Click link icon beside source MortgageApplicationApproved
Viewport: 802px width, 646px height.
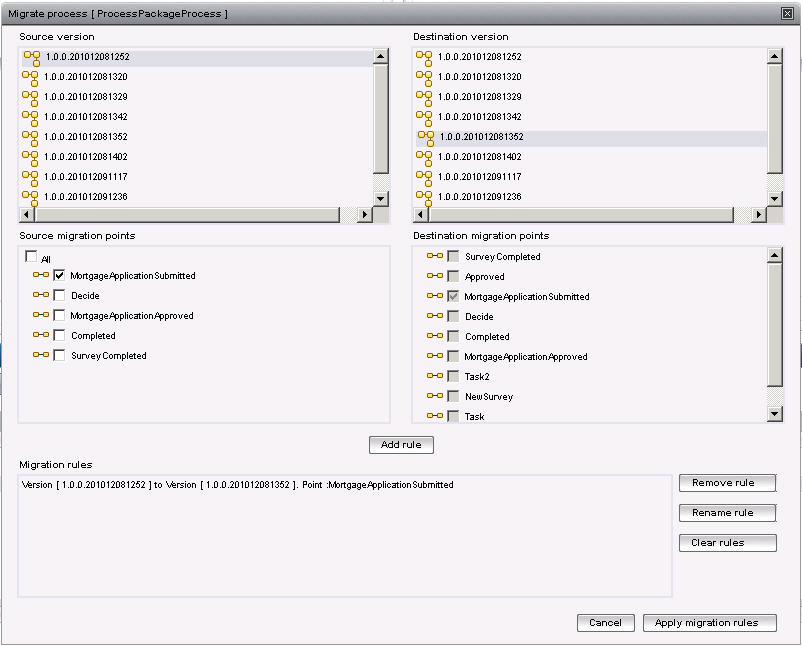(41, 315)
